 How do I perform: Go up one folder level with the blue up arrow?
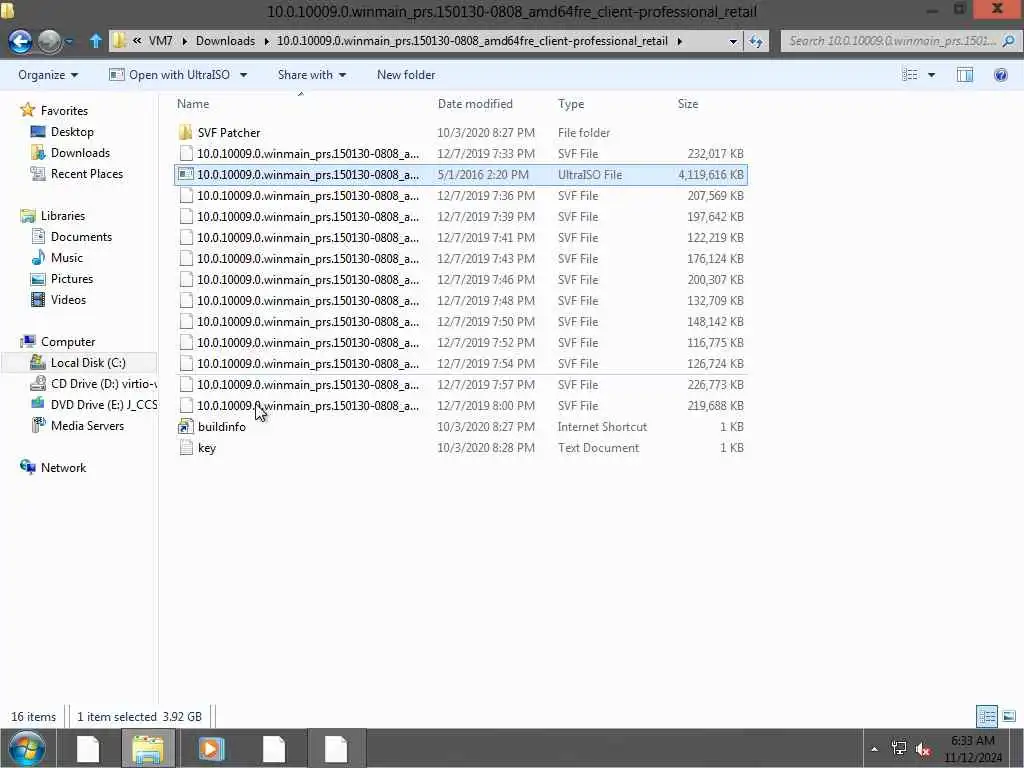[95, 41]
